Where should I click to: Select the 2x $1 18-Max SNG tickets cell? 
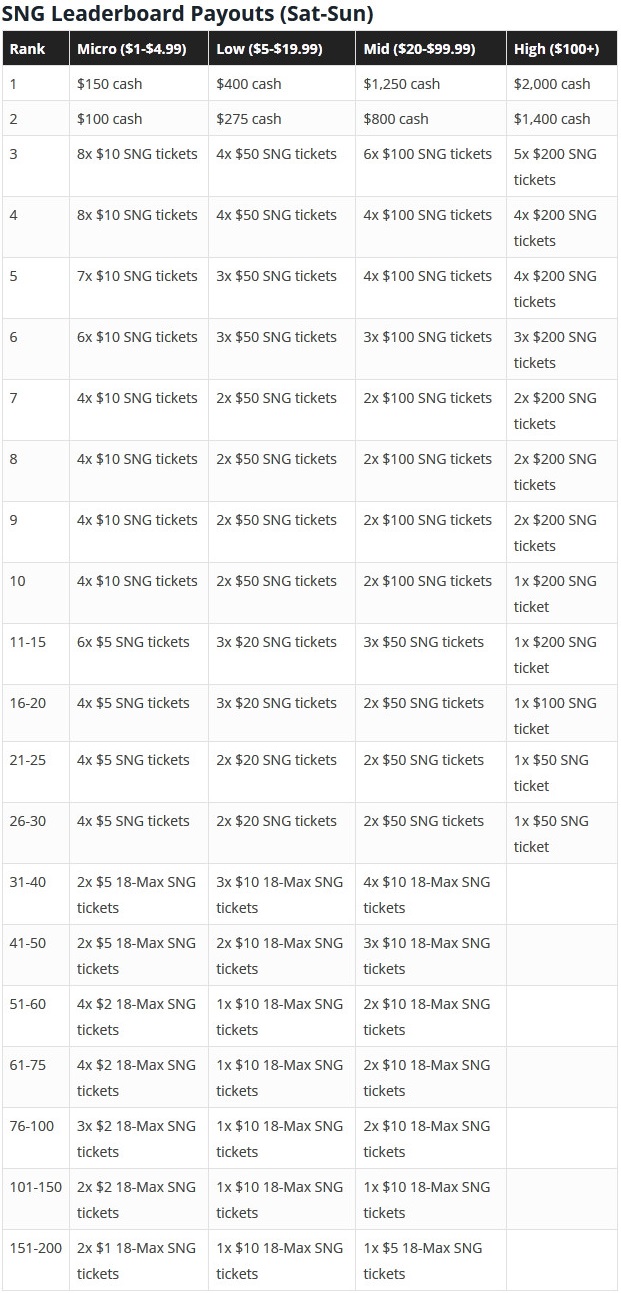[138, 1261]
